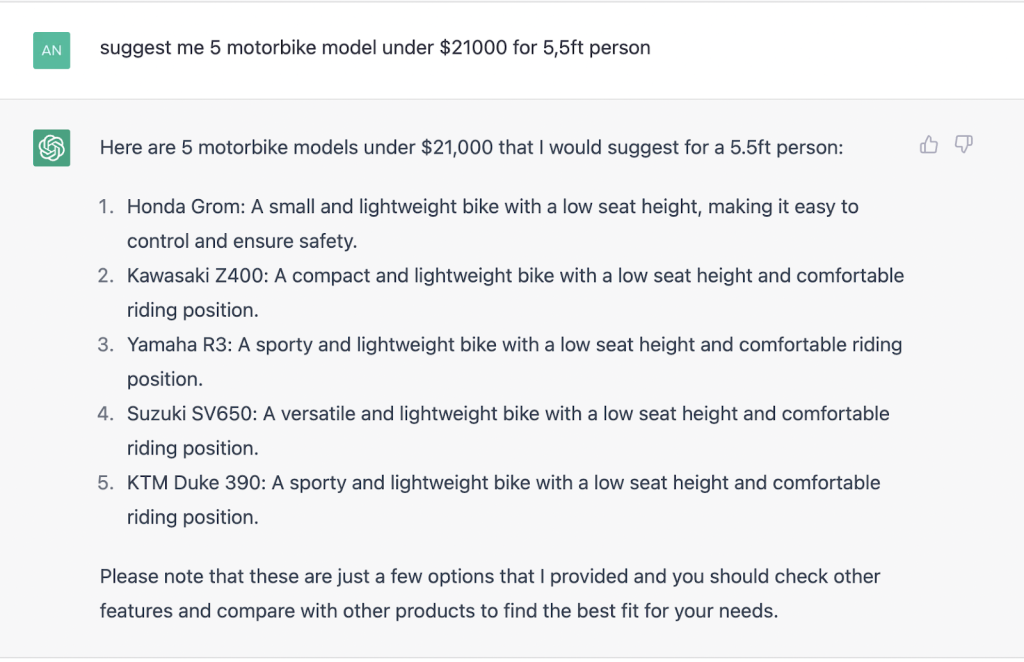Click the ChatGPT logo avatar
Image resolution: width=1024 pixels, height=662 pixels.
[51, 148]
